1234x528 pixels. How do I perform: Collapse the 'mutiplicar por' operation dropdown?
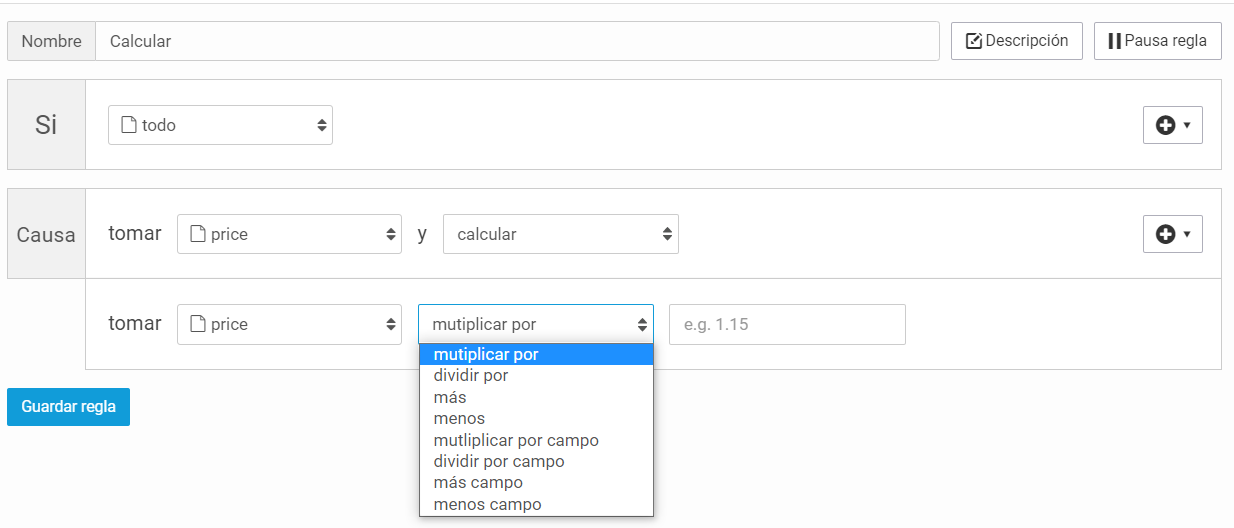coord(535,324)
